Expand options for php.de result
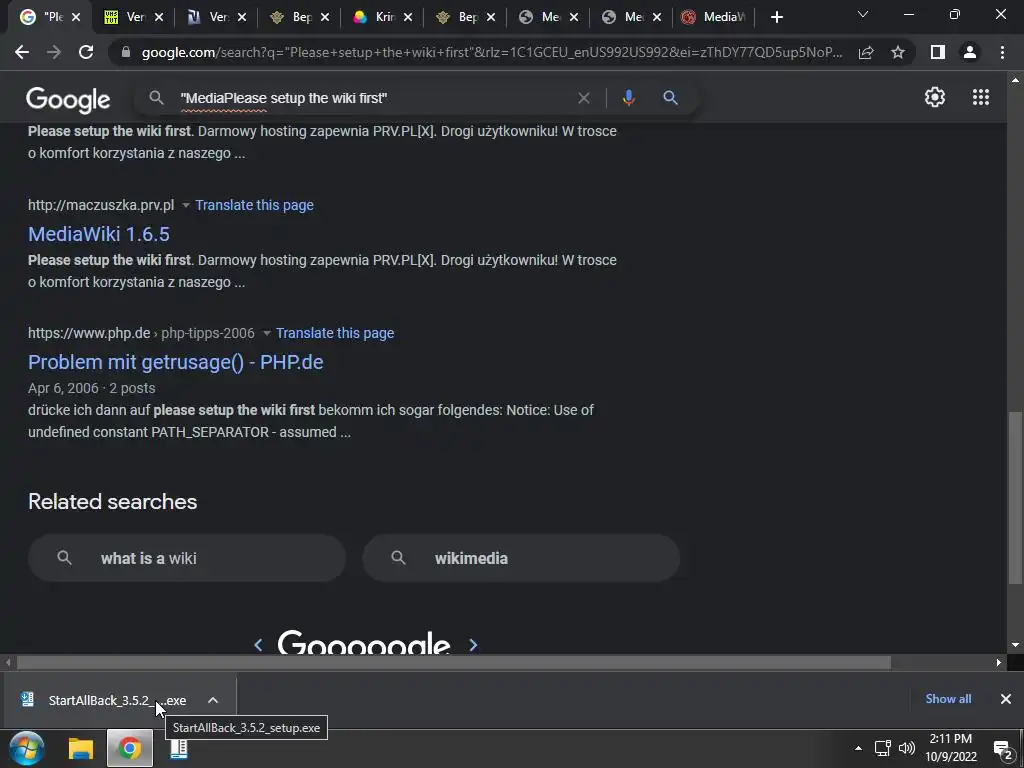The width and height of the screenshot is (1024, 768). pos(266,333)
